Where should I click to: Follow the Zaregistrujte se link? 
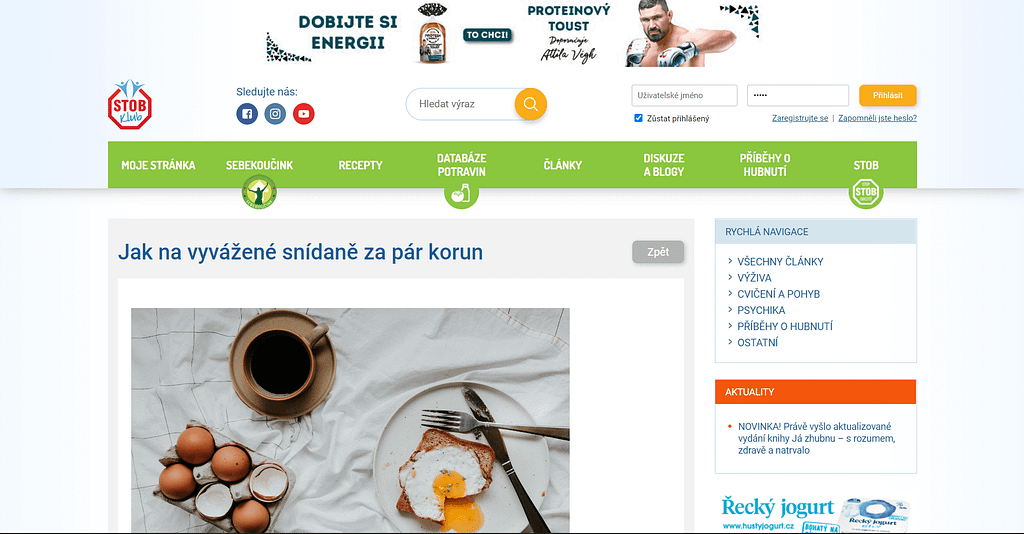(x=799, y=118)
